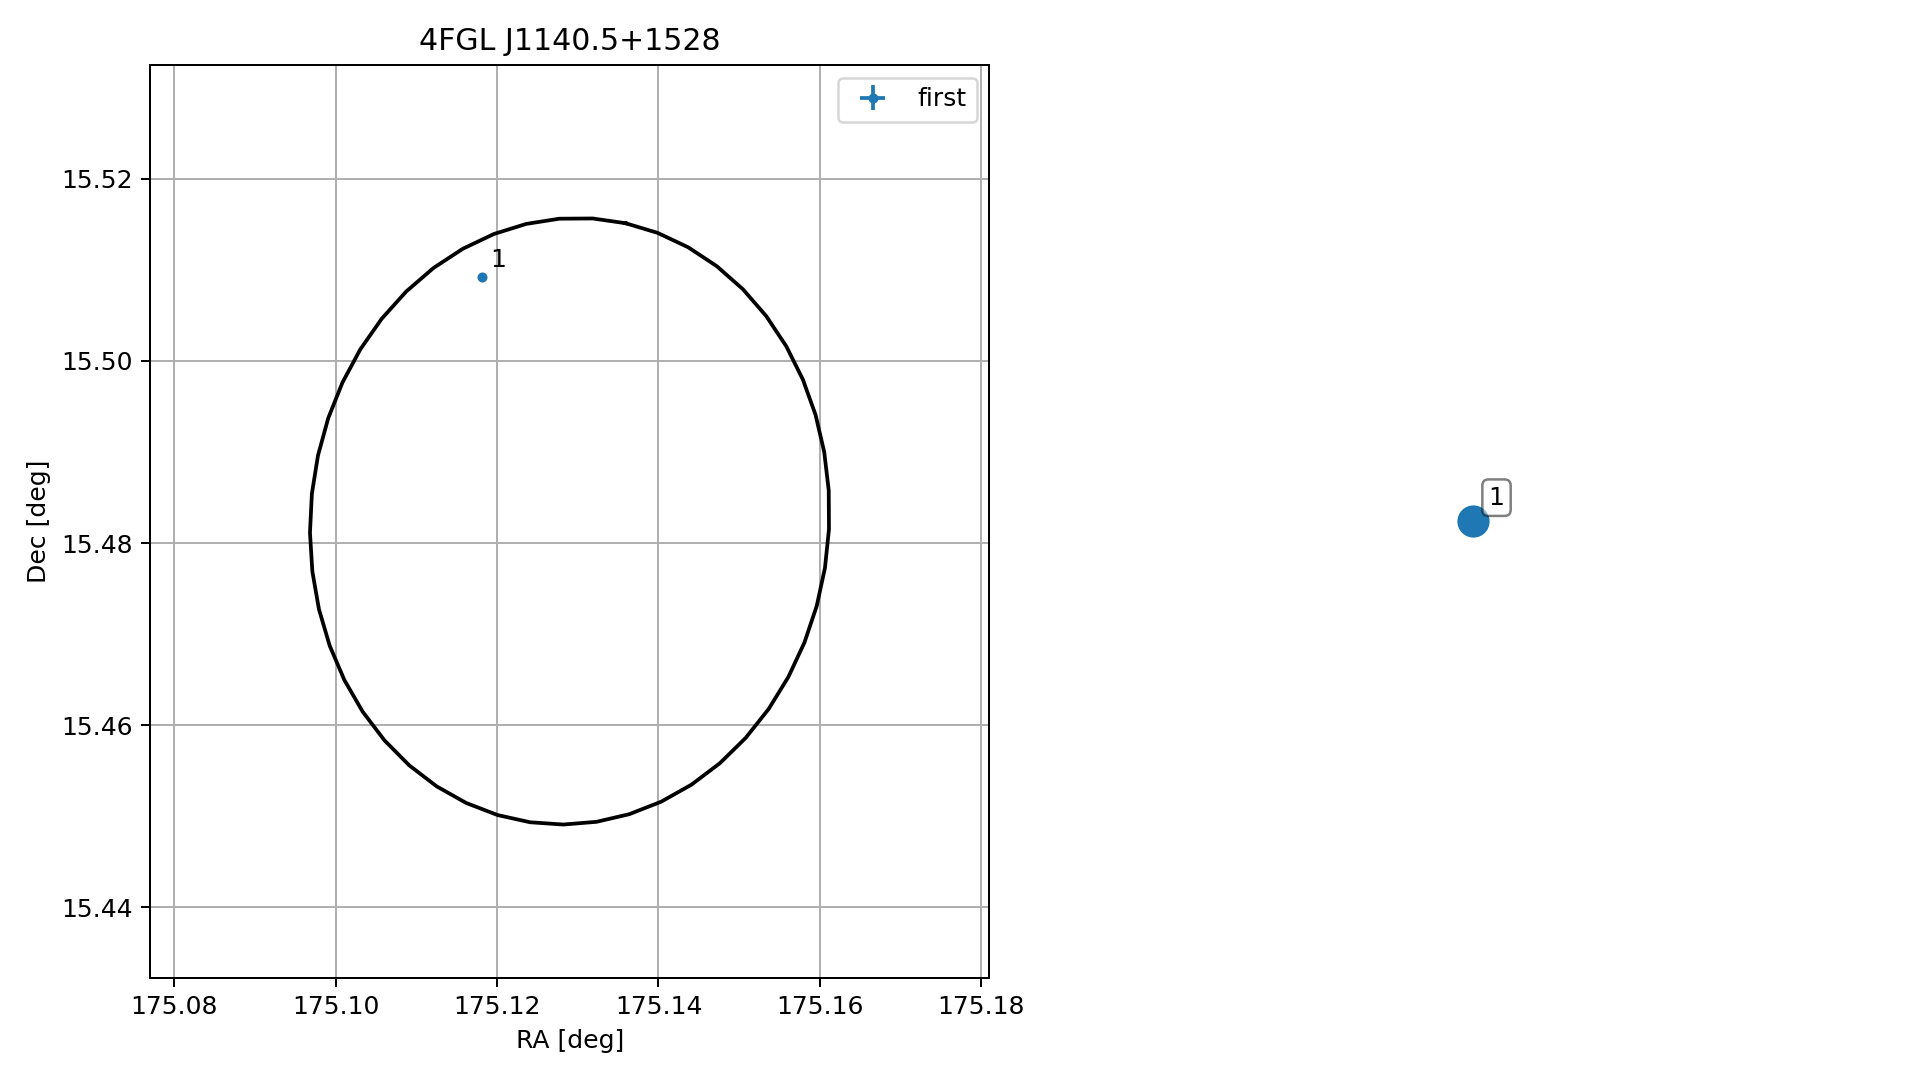1919x1080 pixels.
Task: Click the boxed label 1 beside large marker
Action: point(1496,497)
